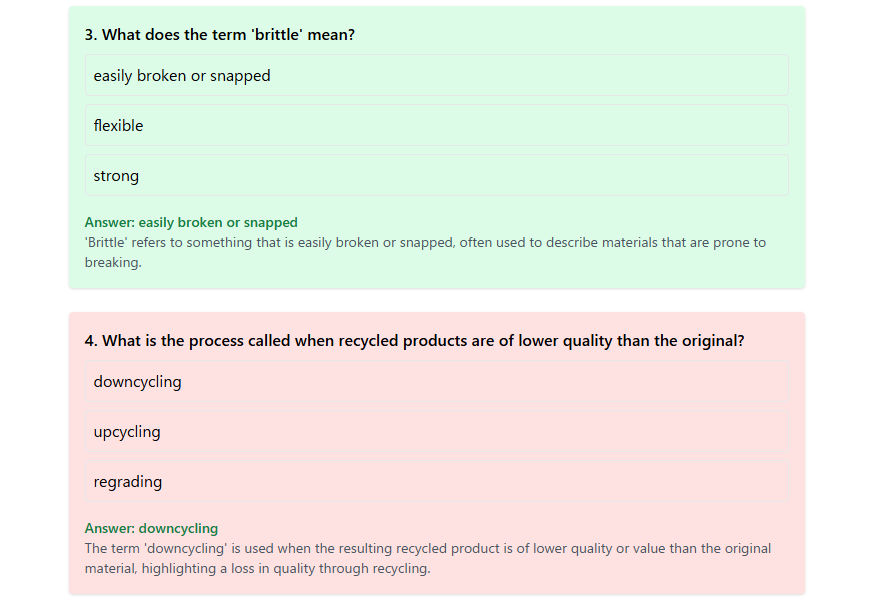Click the word 'breaking.' ending the brittle explanation
873x604 pixels.
(x=113, y=262)
